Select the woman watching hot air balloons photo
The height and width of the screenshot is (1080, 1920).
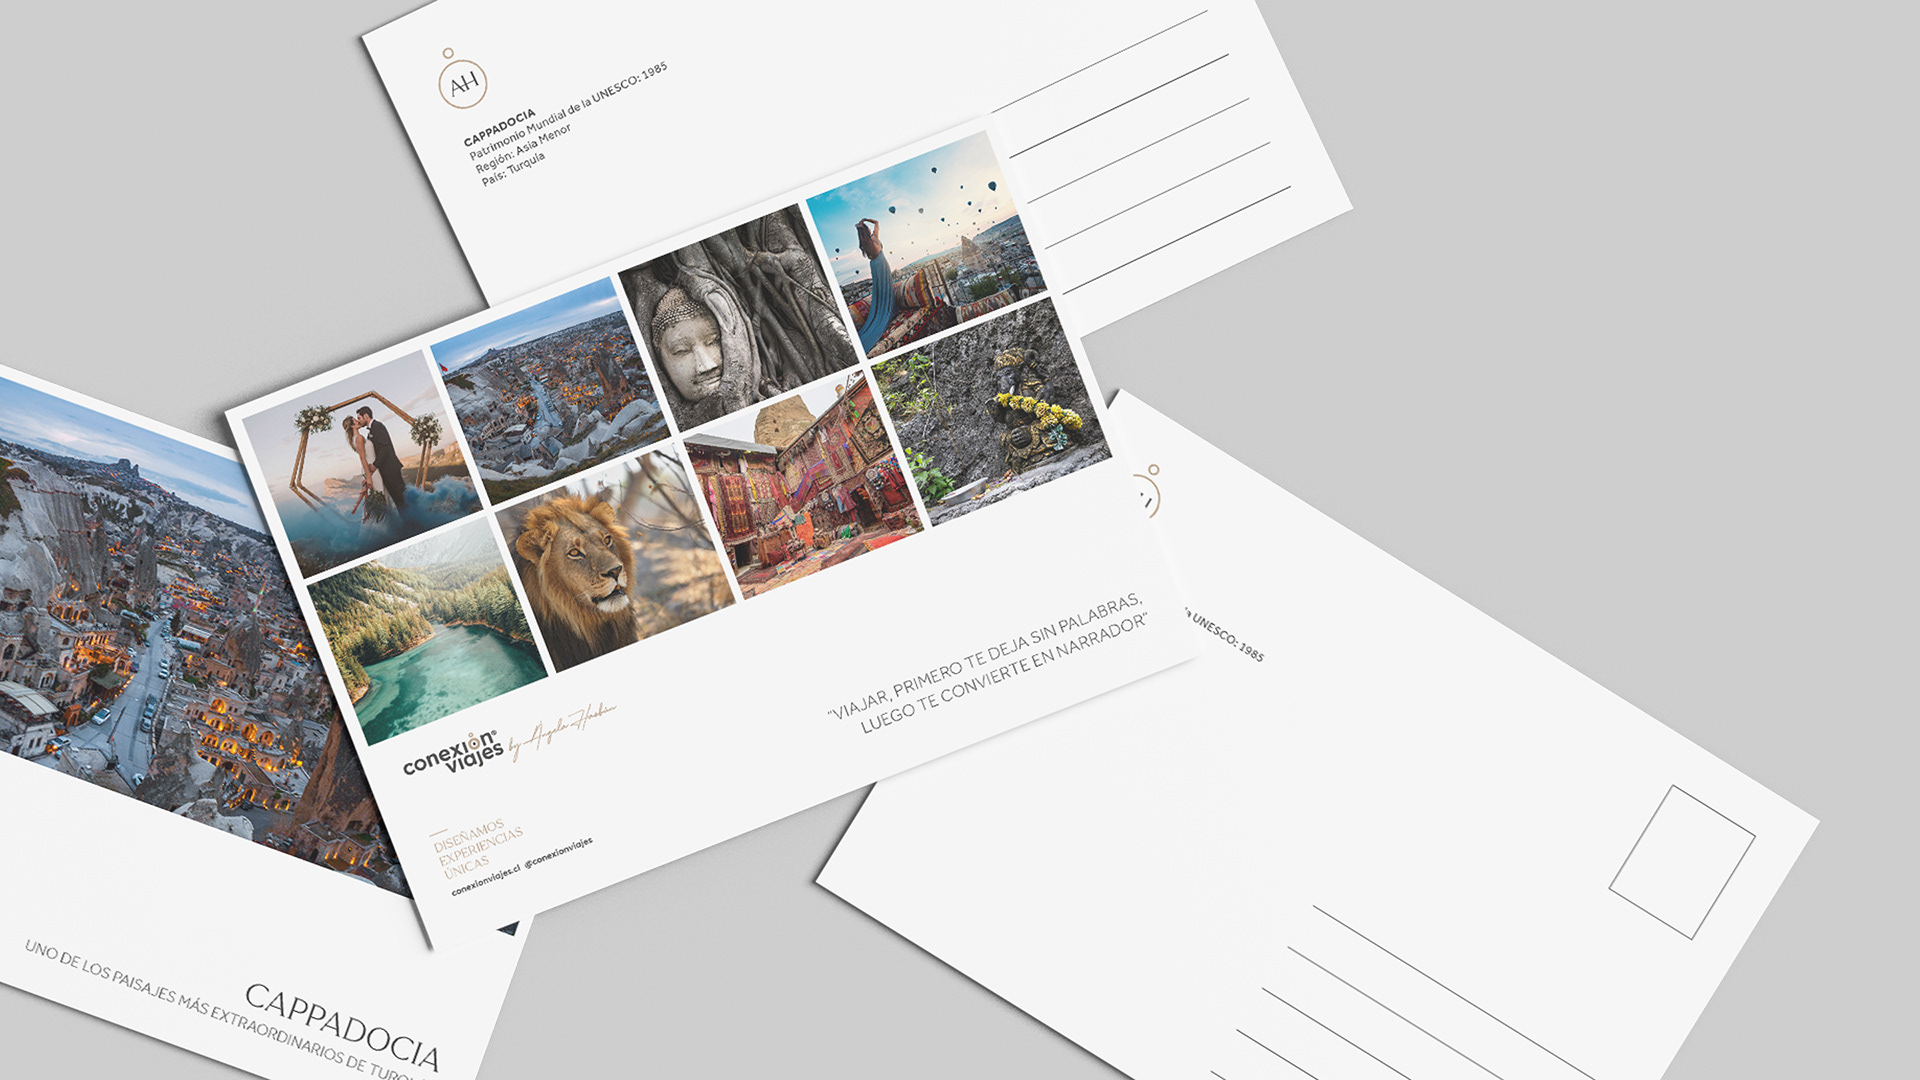[x=926, y=243]
